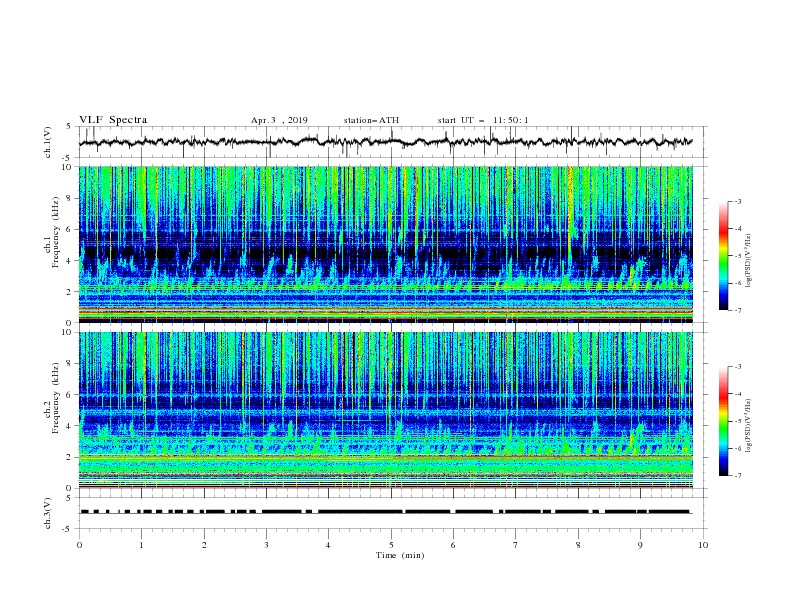The width and height of the screenshot is (792, 612).
Task: Click the "VLF Spectra" title text
Action: [x=113, y=120]
